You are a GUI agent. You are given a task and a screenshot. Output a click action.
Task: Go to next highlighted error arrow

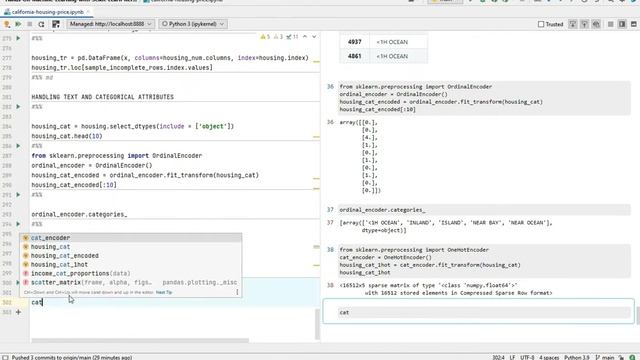[314, 37]
